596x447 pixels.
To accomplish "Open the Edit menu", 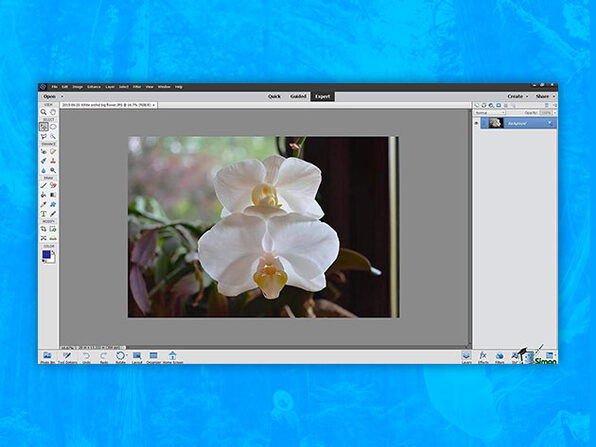I will click(65, 87).
